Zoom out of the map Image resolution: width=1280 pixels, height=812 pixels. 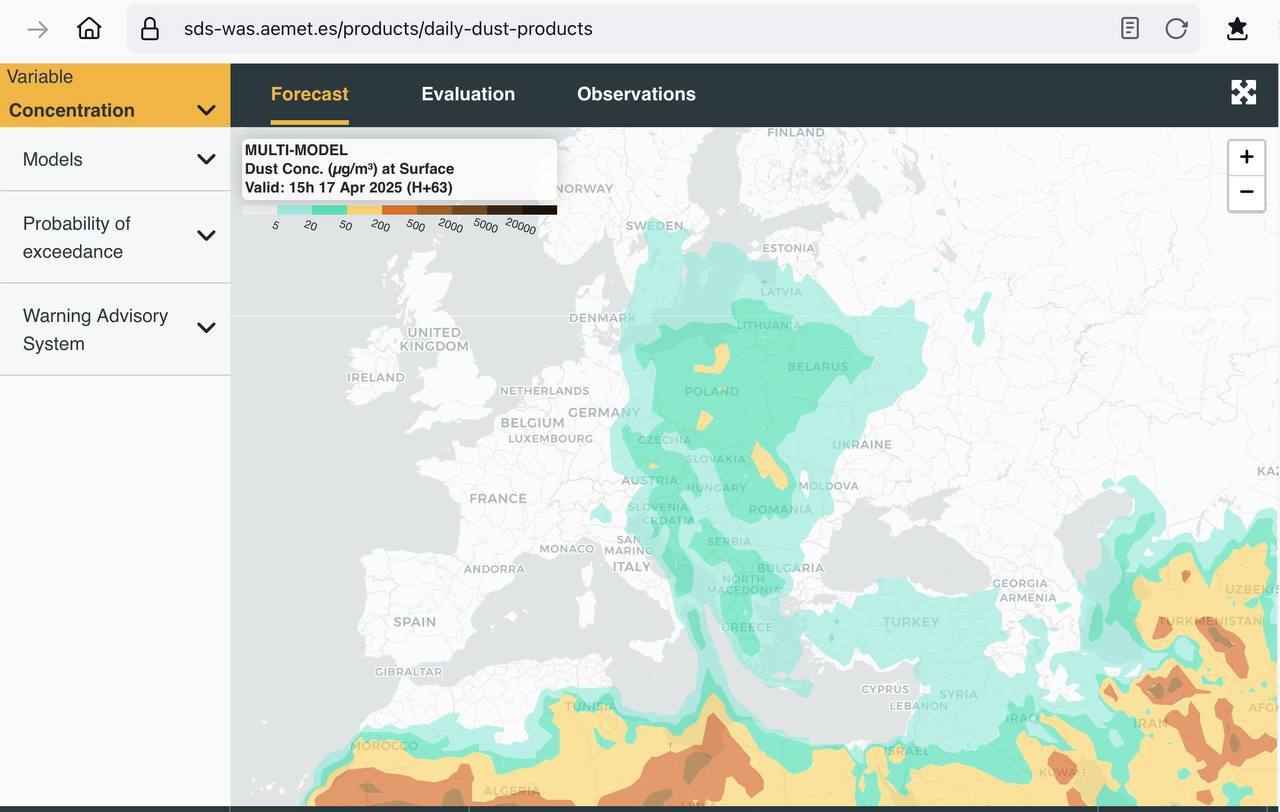pyautogui.click(x=1246, y=192)
